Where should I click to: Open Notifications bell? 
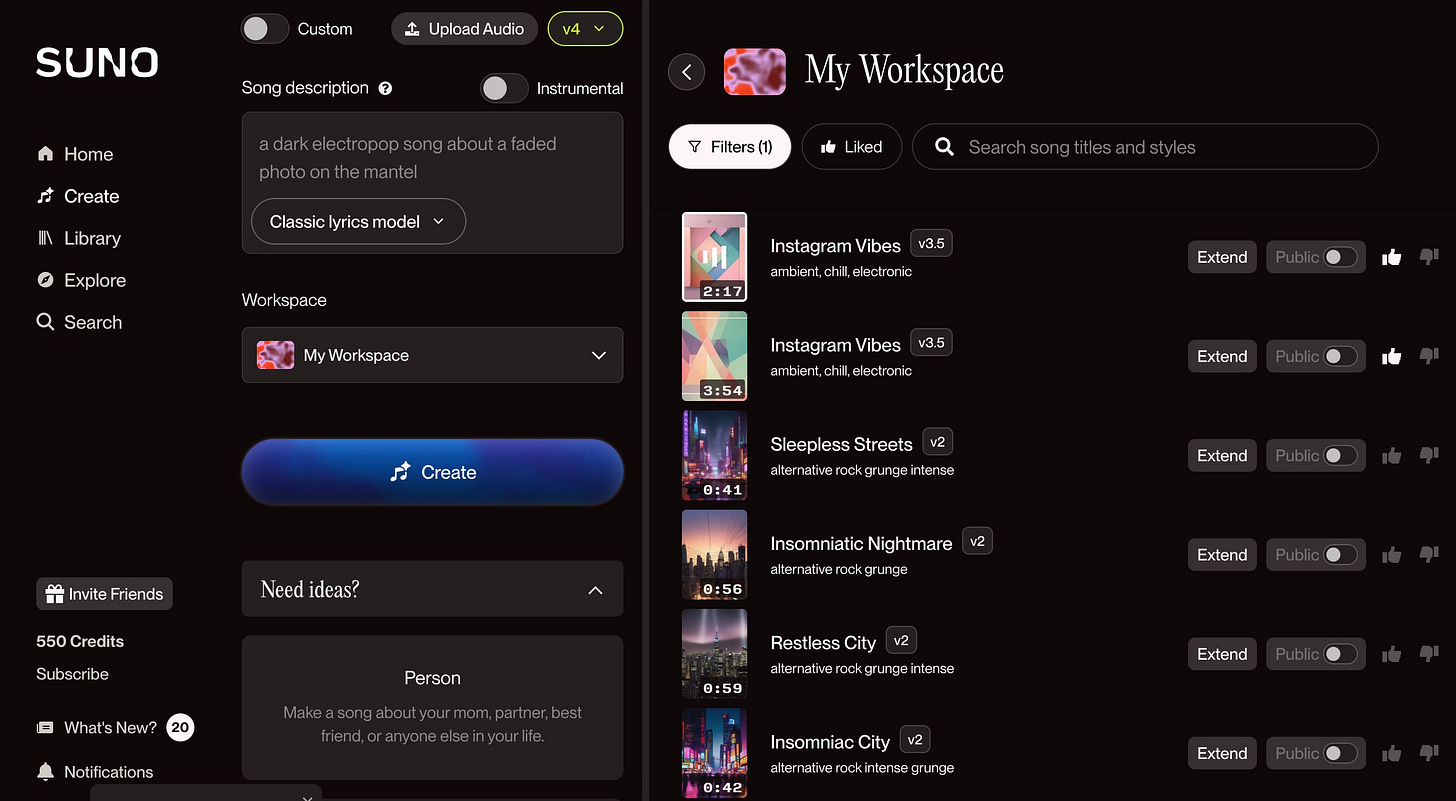(x=45, y=772)
